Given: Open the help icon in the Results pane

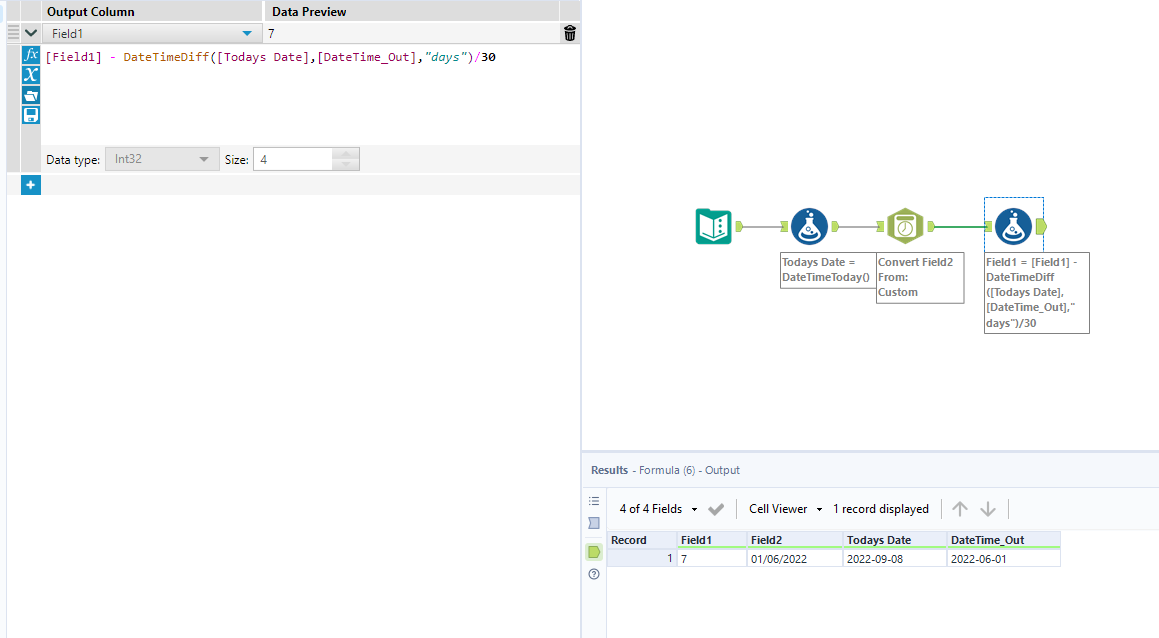Looking at the screenshot, I should pos(594,574).
